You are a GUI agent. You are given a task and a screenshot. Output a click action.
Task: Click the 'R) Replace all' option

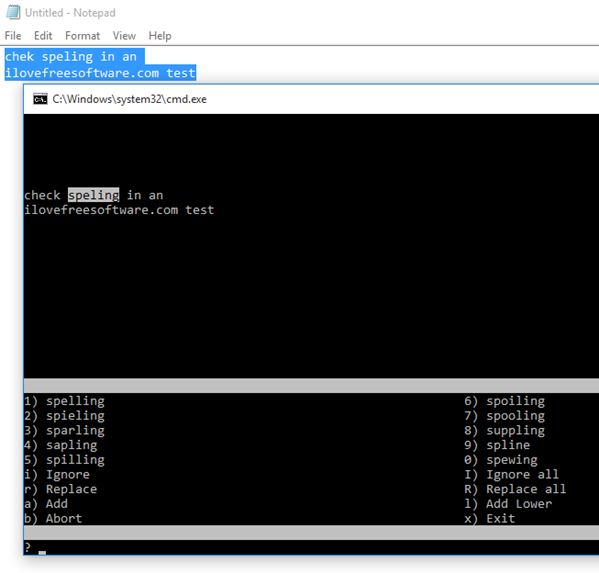515,489
